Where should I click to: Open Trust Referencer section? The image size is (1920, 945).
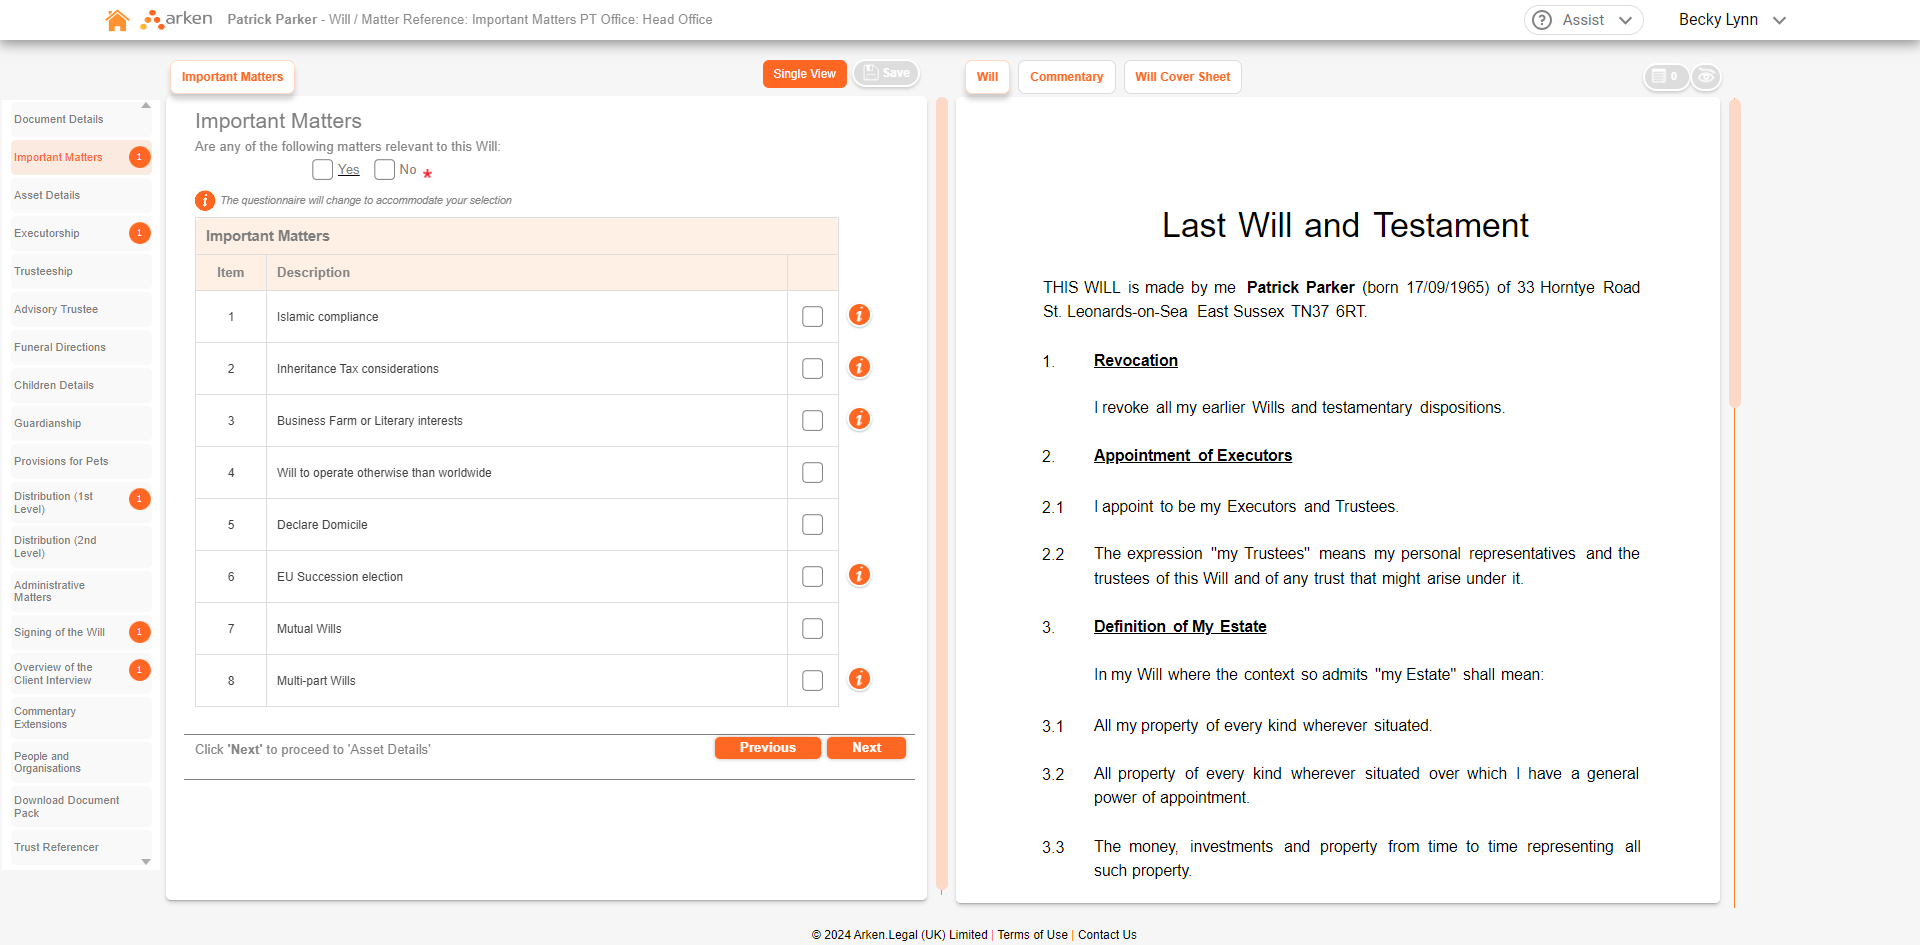click(x=81, y=847)
